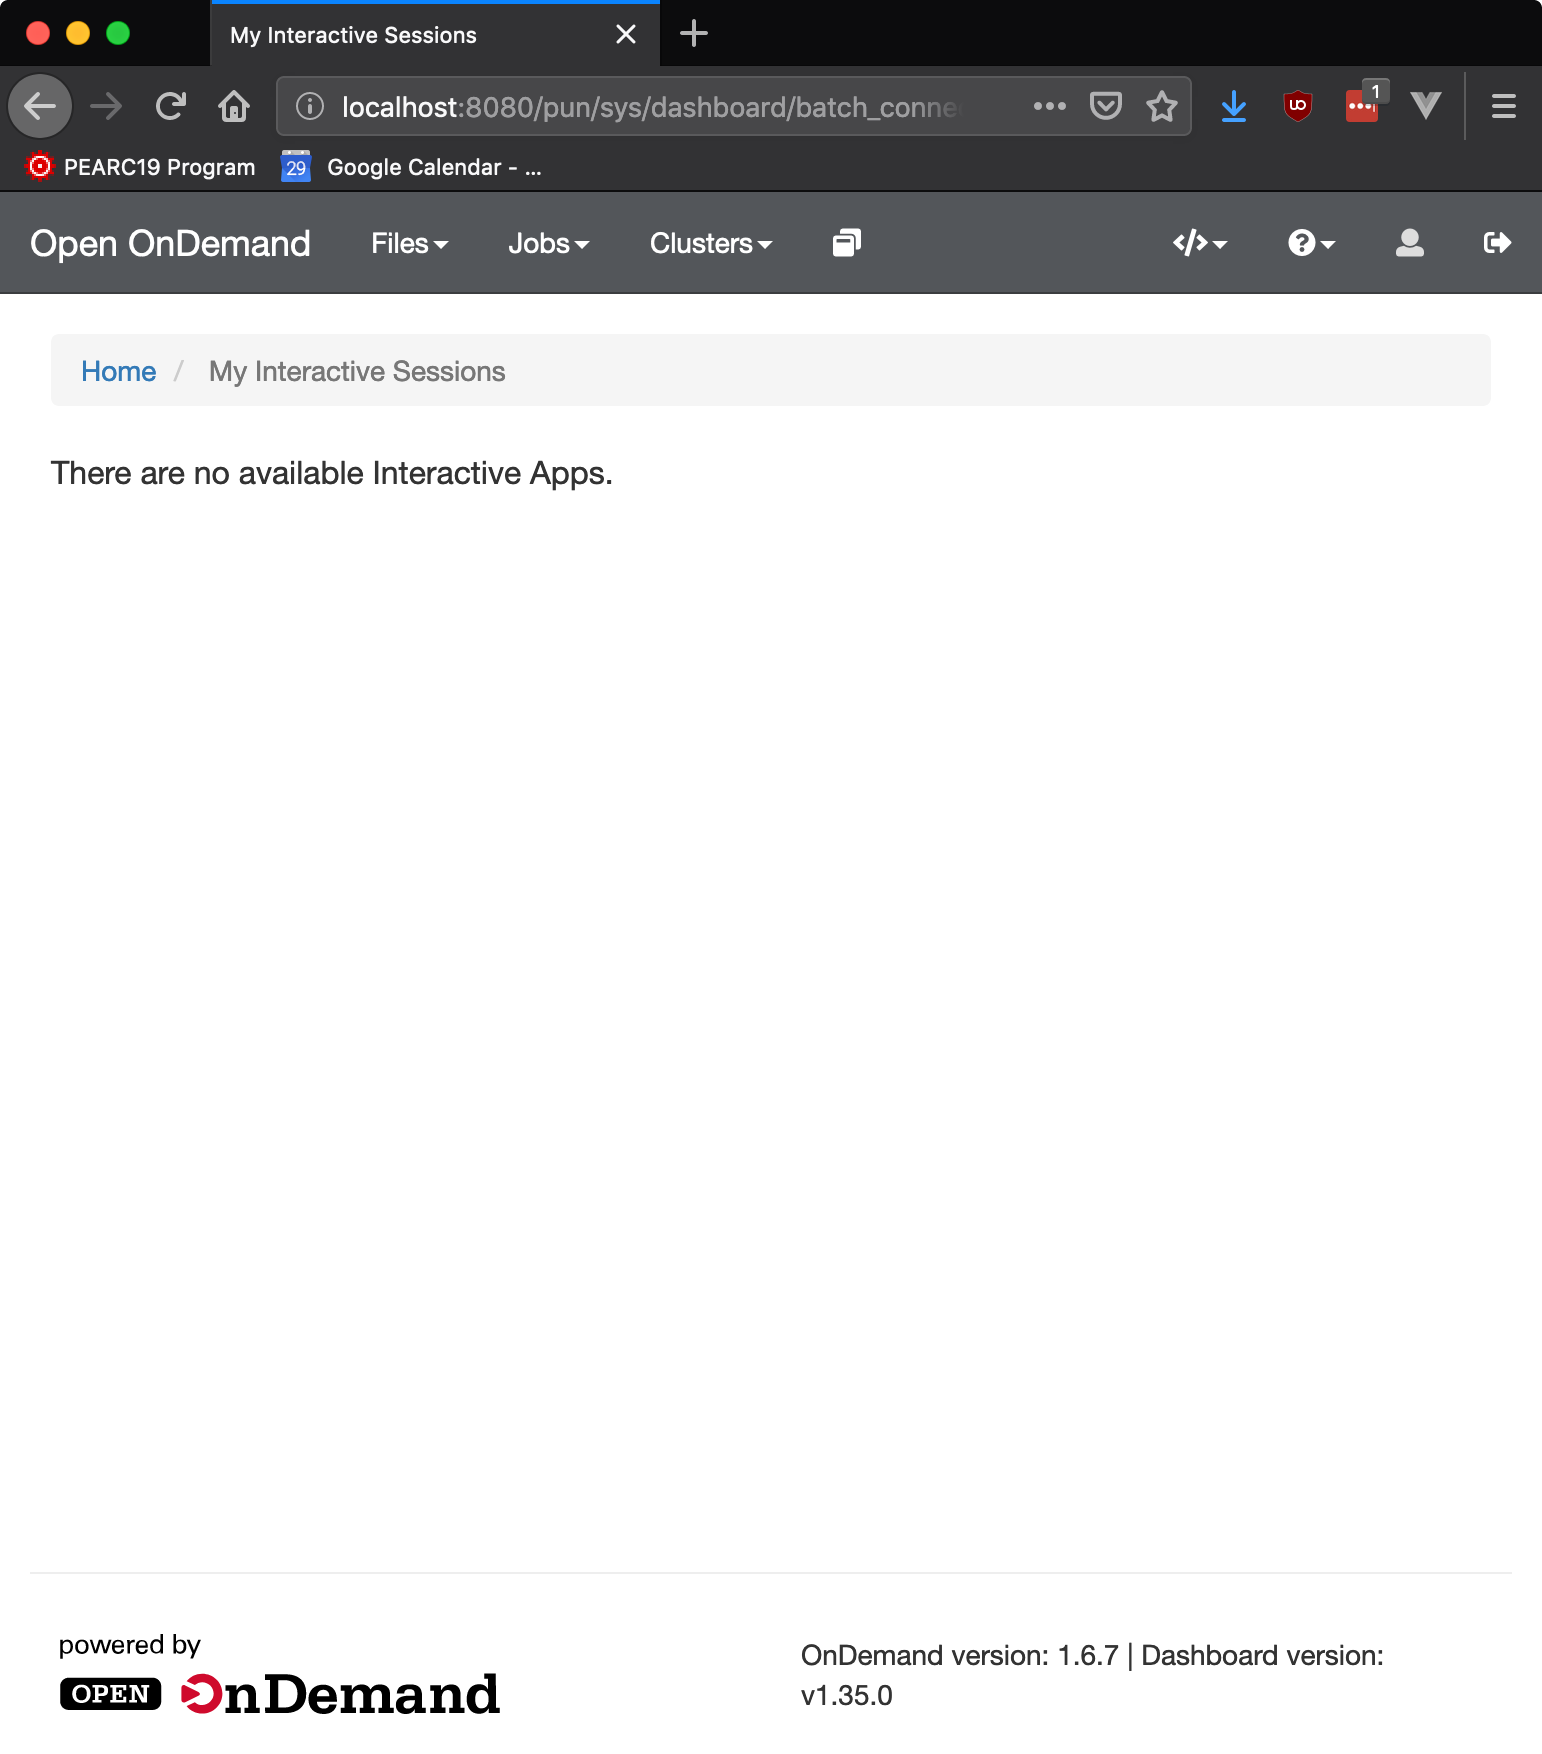1542x1754 pixels.
Task: Expand the Jobs dropdown menu
Action: (548, 243)
